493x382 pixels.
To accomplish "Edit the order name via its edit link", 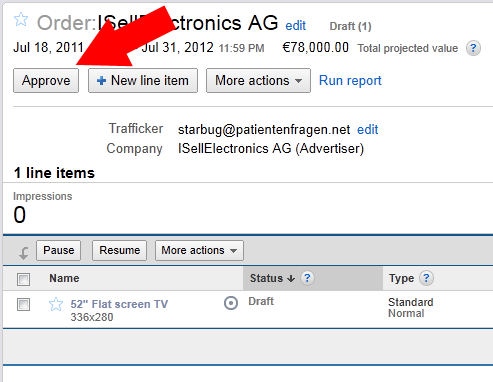I will (x=295, y=26).
